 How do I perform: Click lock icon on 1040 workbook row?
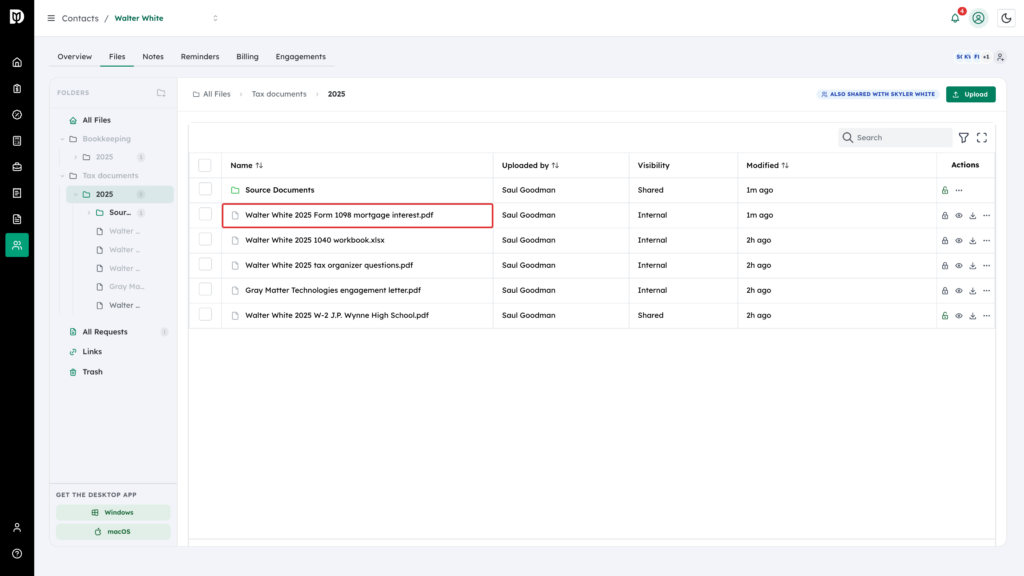pyautogui.click(x=944, y=240)
